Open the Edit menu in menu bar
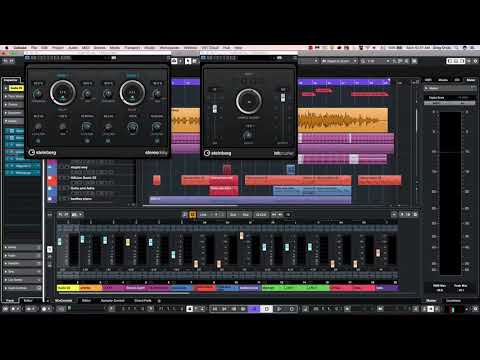Screen dimensions: 480x360 coord(44,48)
